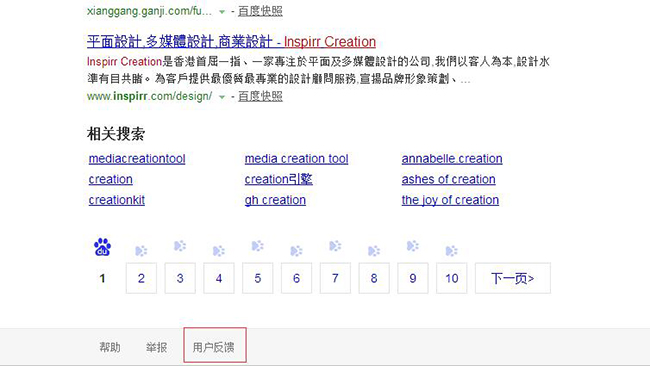Image resolution: width=650 pixels, height=366 pixels.
Task: Open the xianggang.ganji.com URL
Action: 149,11
